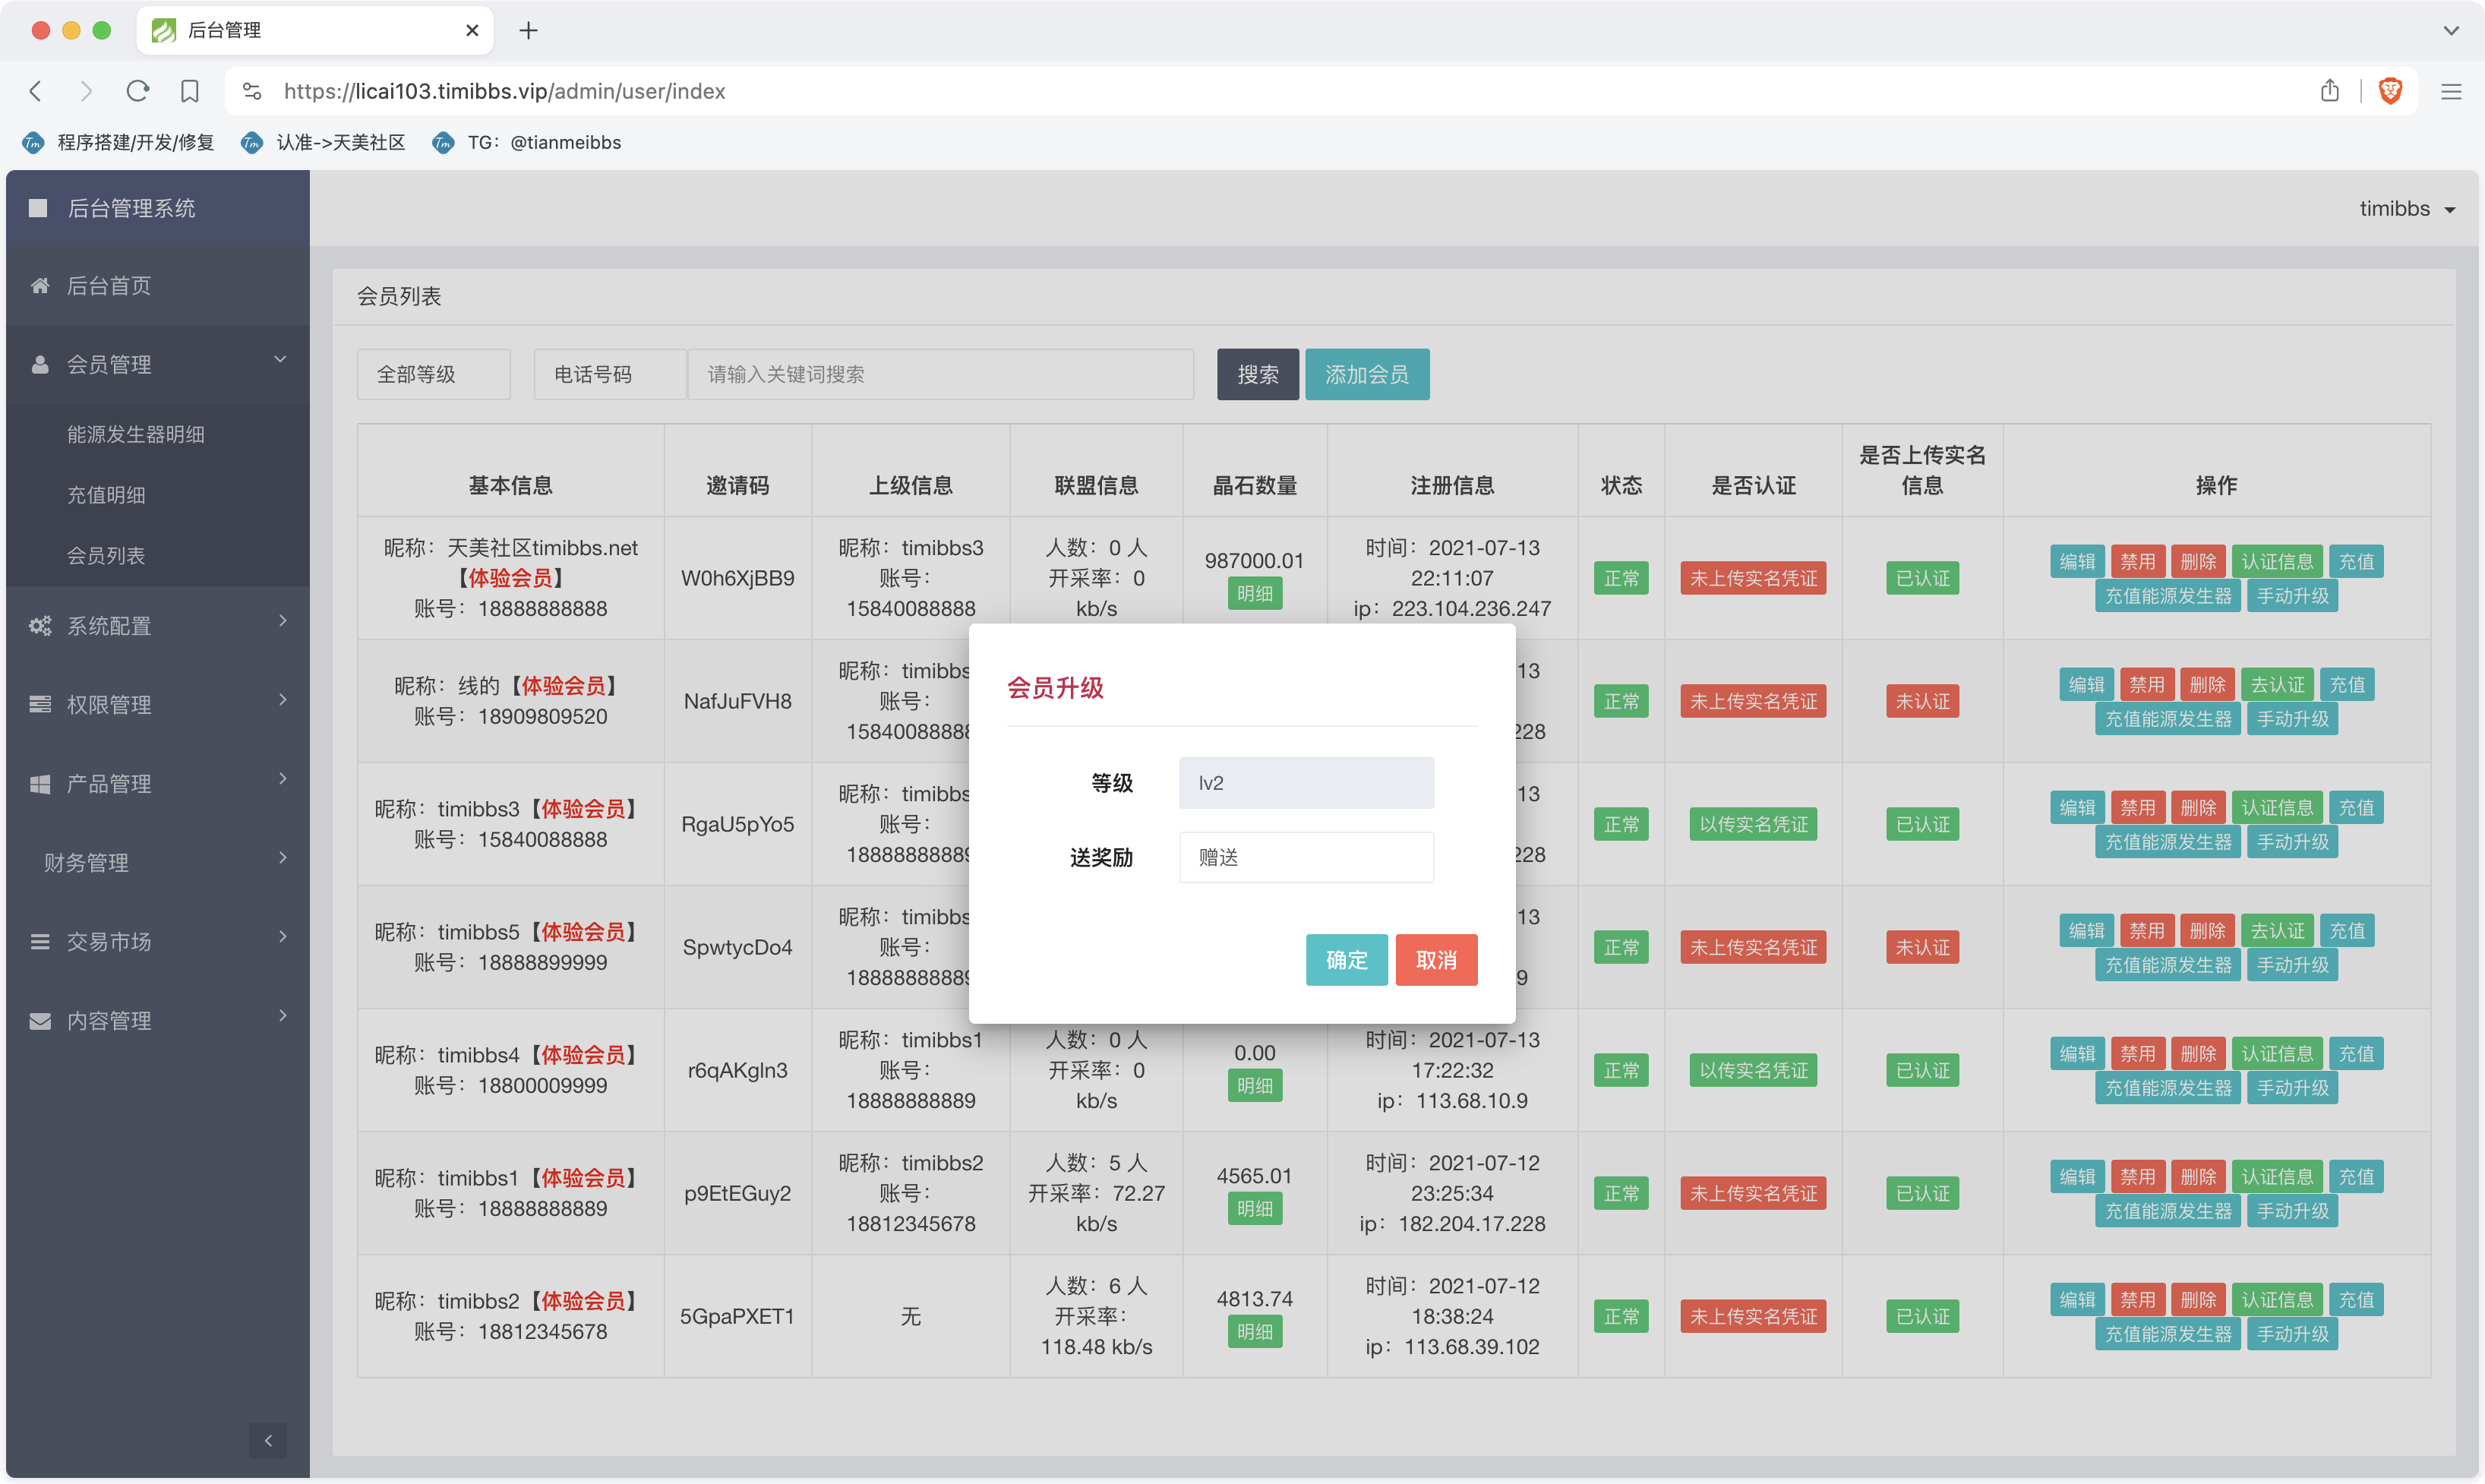Image resolution: width=2485 pixels, height=1484 pixels.
Task: Reload the current page
Action: [x=138, y=91]
